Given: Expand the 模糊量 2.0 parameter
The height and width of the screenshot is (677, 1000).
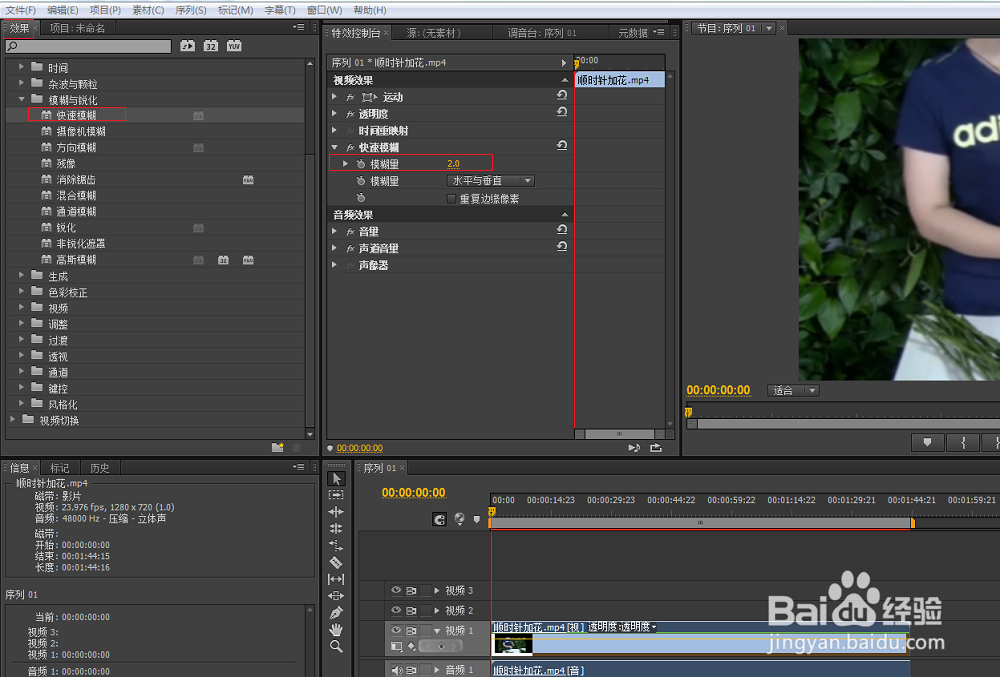Looking at the screenshot, I should point(346,164).
